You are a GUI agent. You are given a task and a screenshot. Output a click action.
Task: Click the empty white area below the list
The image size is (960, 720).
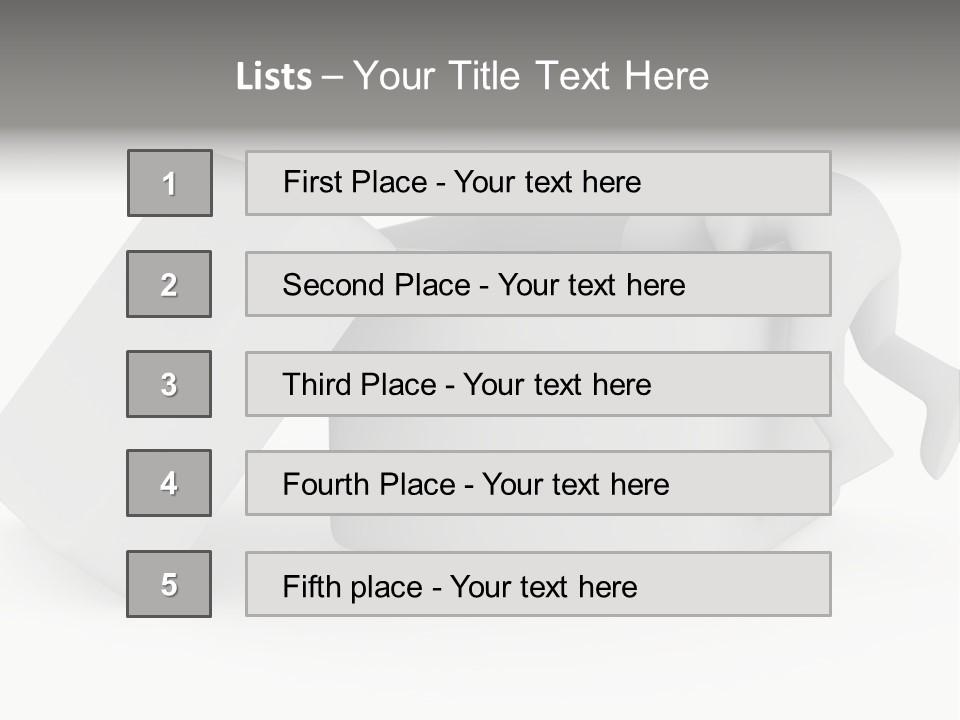(480, 670)
